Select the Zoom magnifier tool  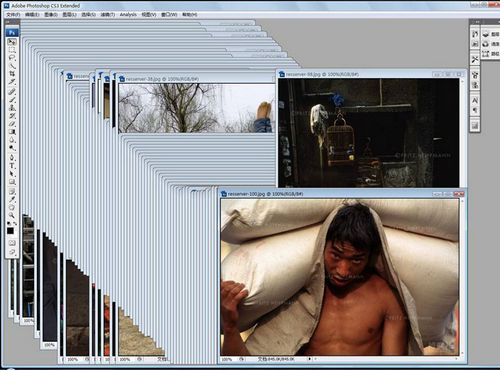click(12, 215)
